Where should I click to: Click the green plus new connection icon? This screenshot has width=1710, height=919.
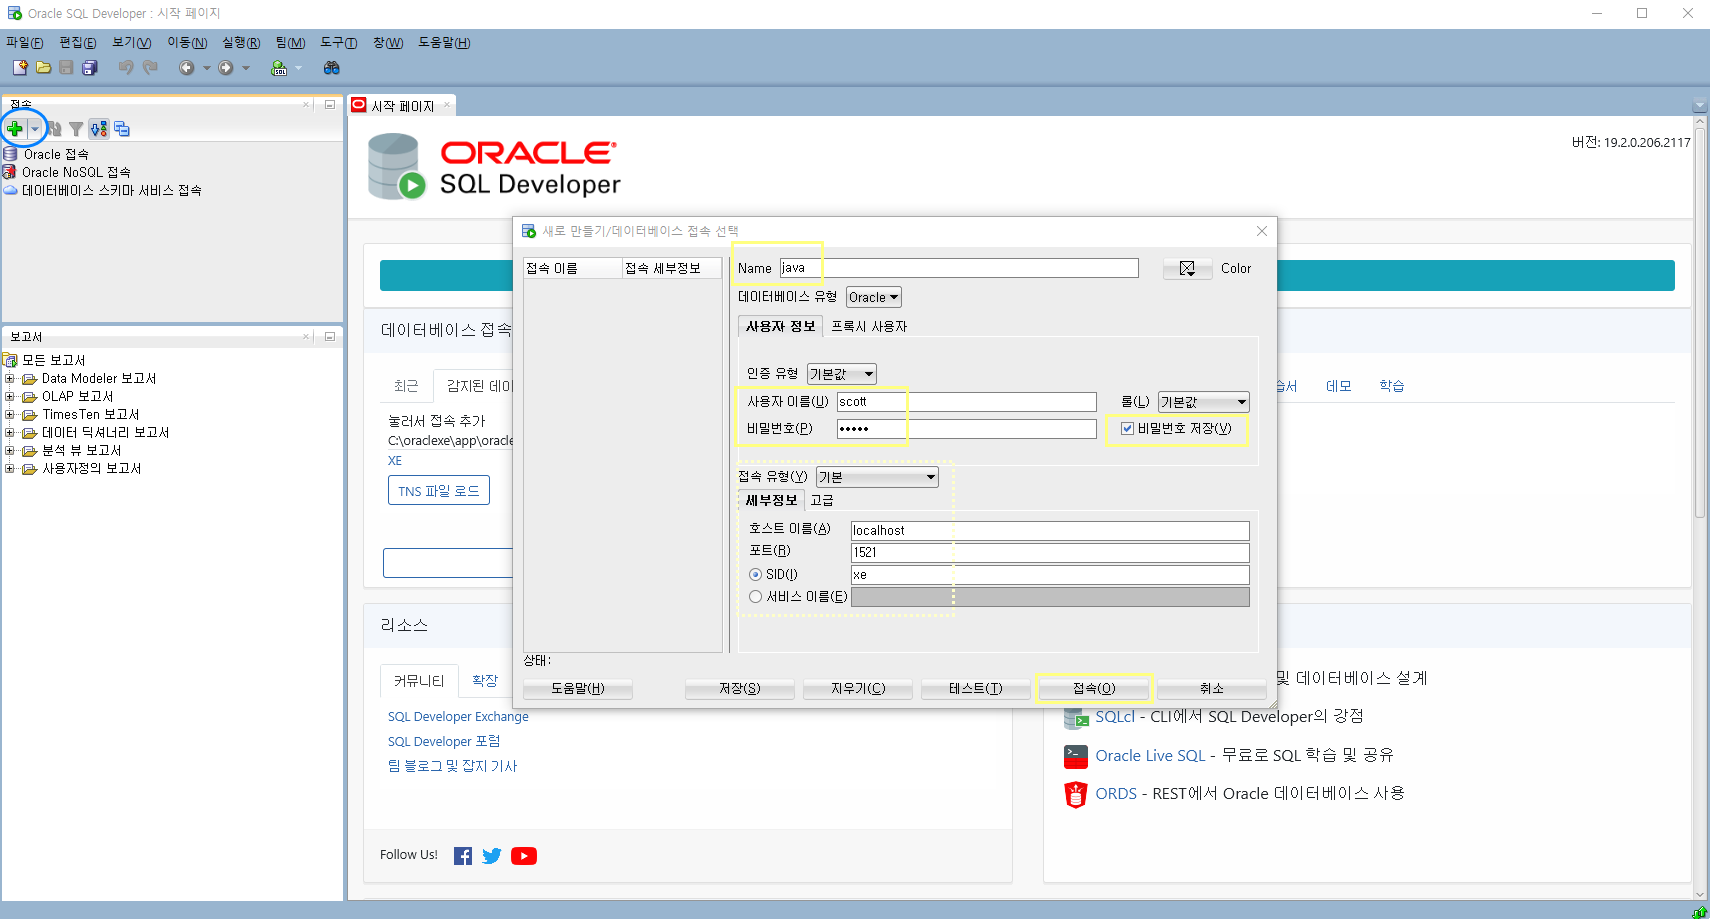click(15, 129)
